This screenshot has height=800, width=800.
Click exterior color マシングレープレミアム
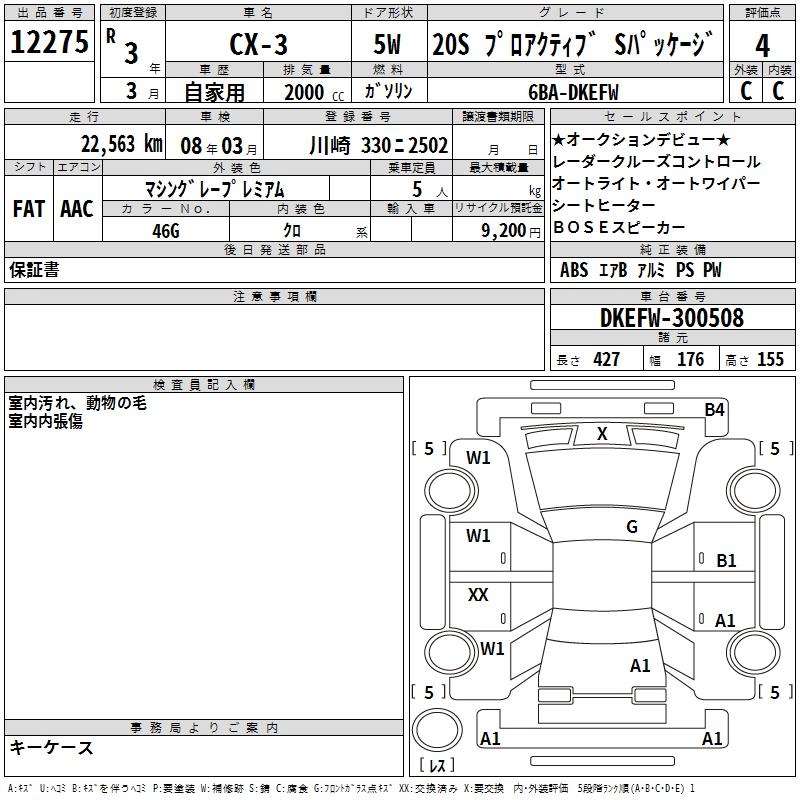click(214, 190)
